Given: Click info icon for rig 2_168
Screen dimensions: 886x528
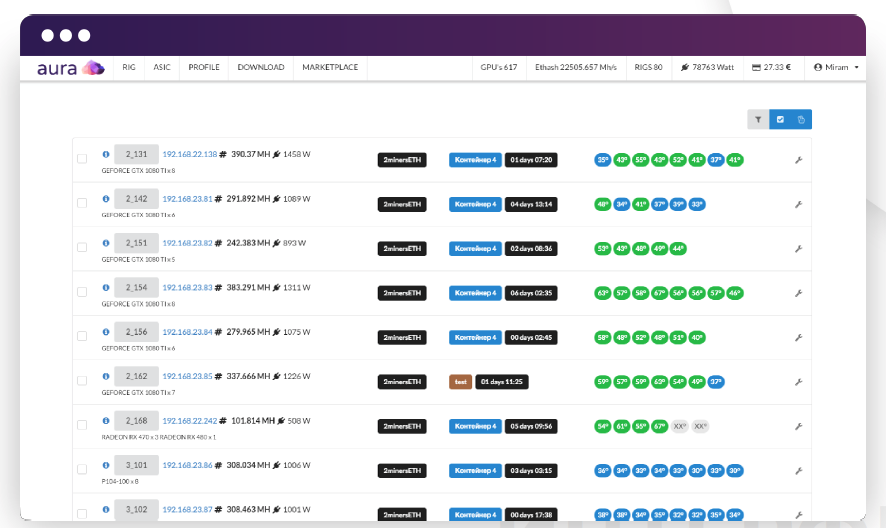Looking at the screenshot, I should [106, 421].
